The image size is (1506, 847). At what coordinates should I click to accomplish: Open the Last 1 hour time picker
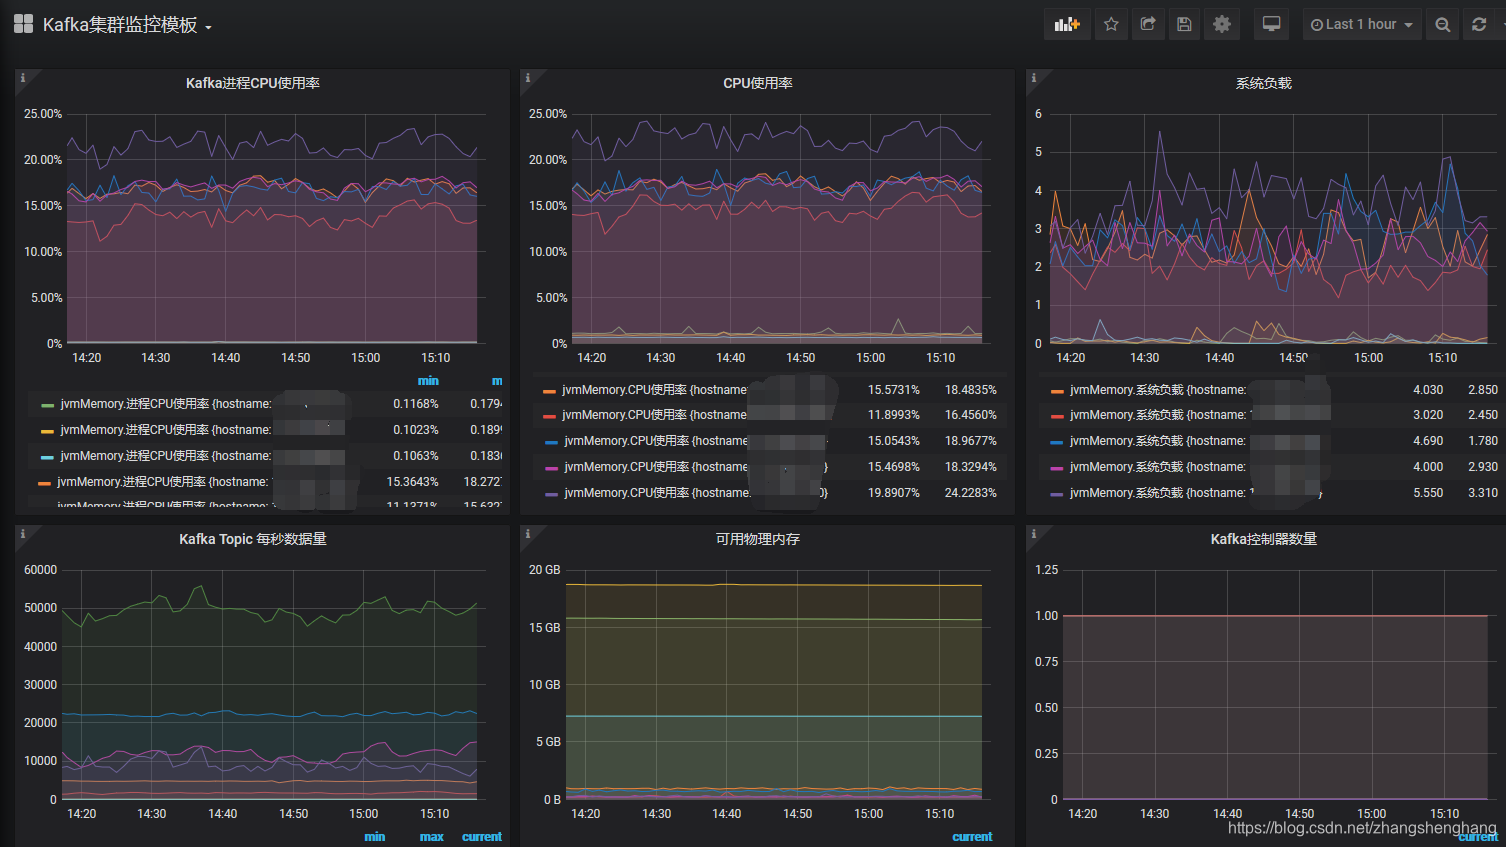pyautogui.click(x=1361, y=24)
